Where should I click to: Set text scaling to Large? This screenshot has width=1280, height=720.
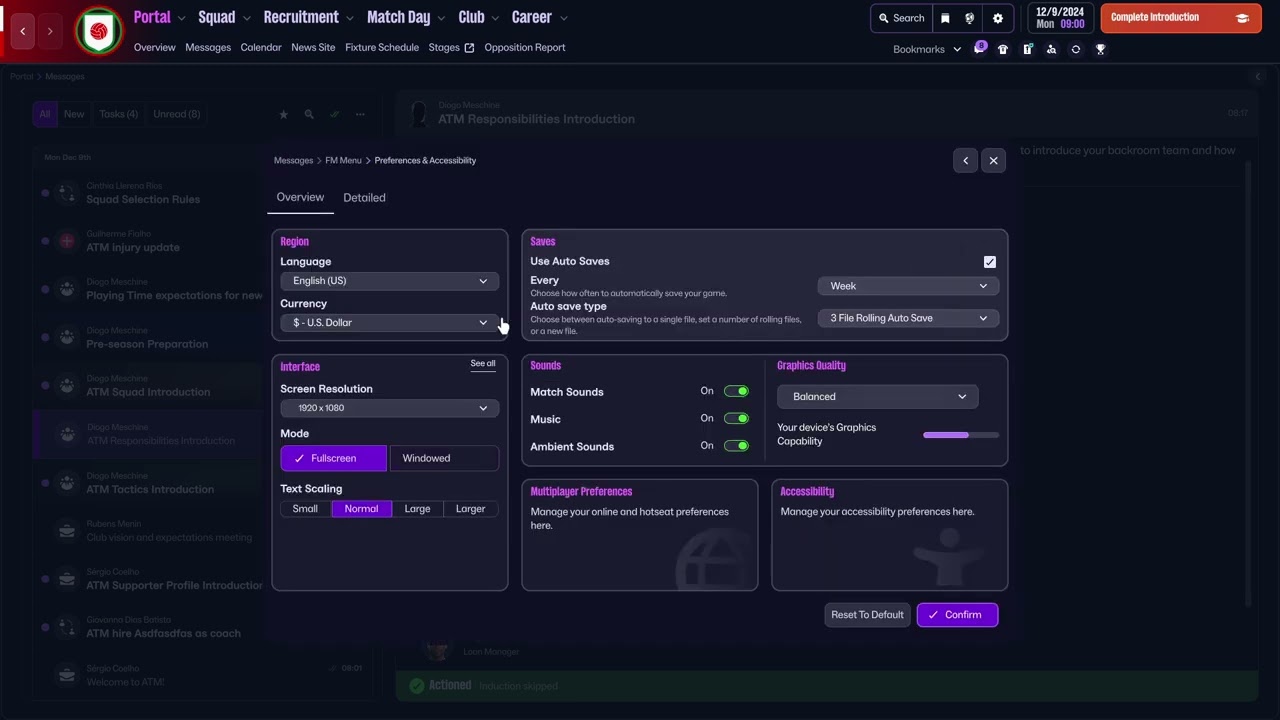pyautogui.click(x=417, y=509)
